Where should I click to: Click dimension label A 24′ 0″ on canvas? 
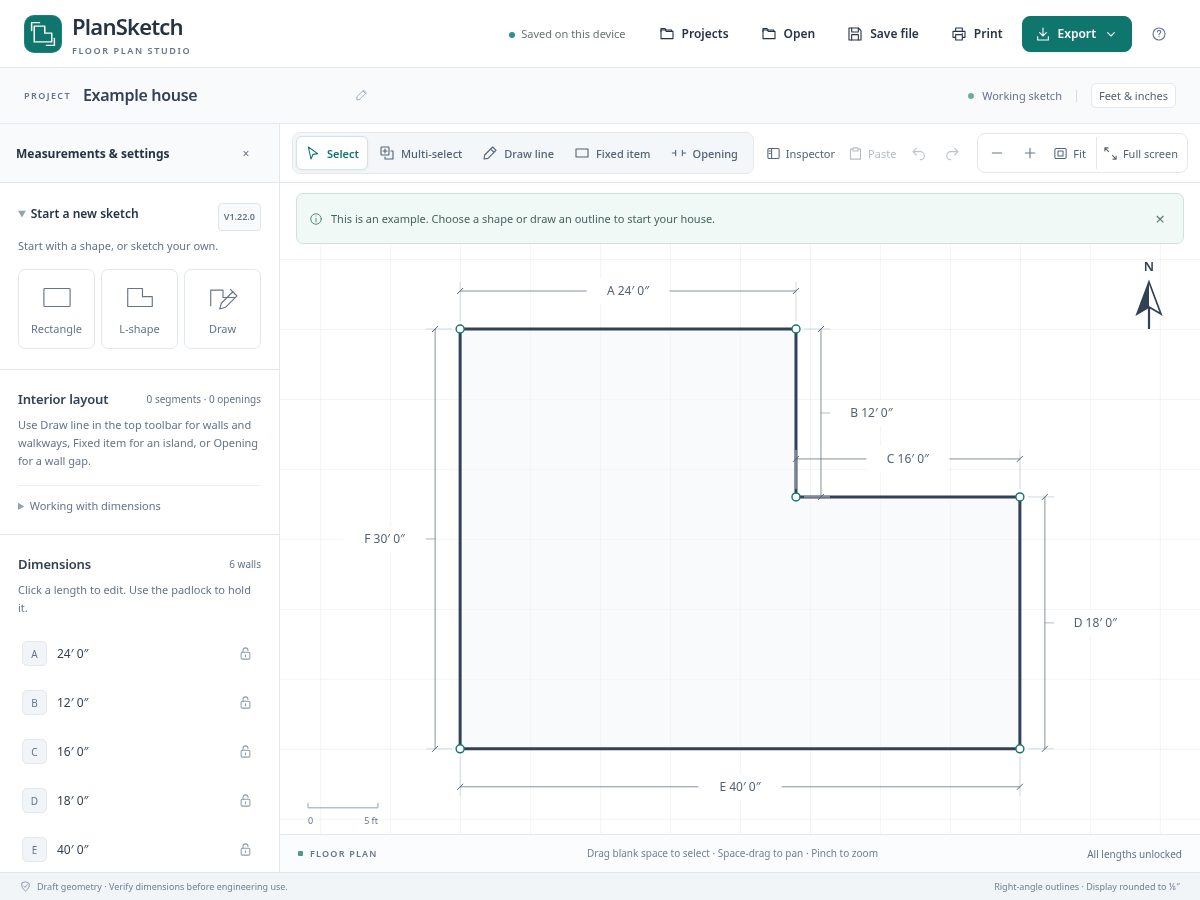click(x=628, y=290)
